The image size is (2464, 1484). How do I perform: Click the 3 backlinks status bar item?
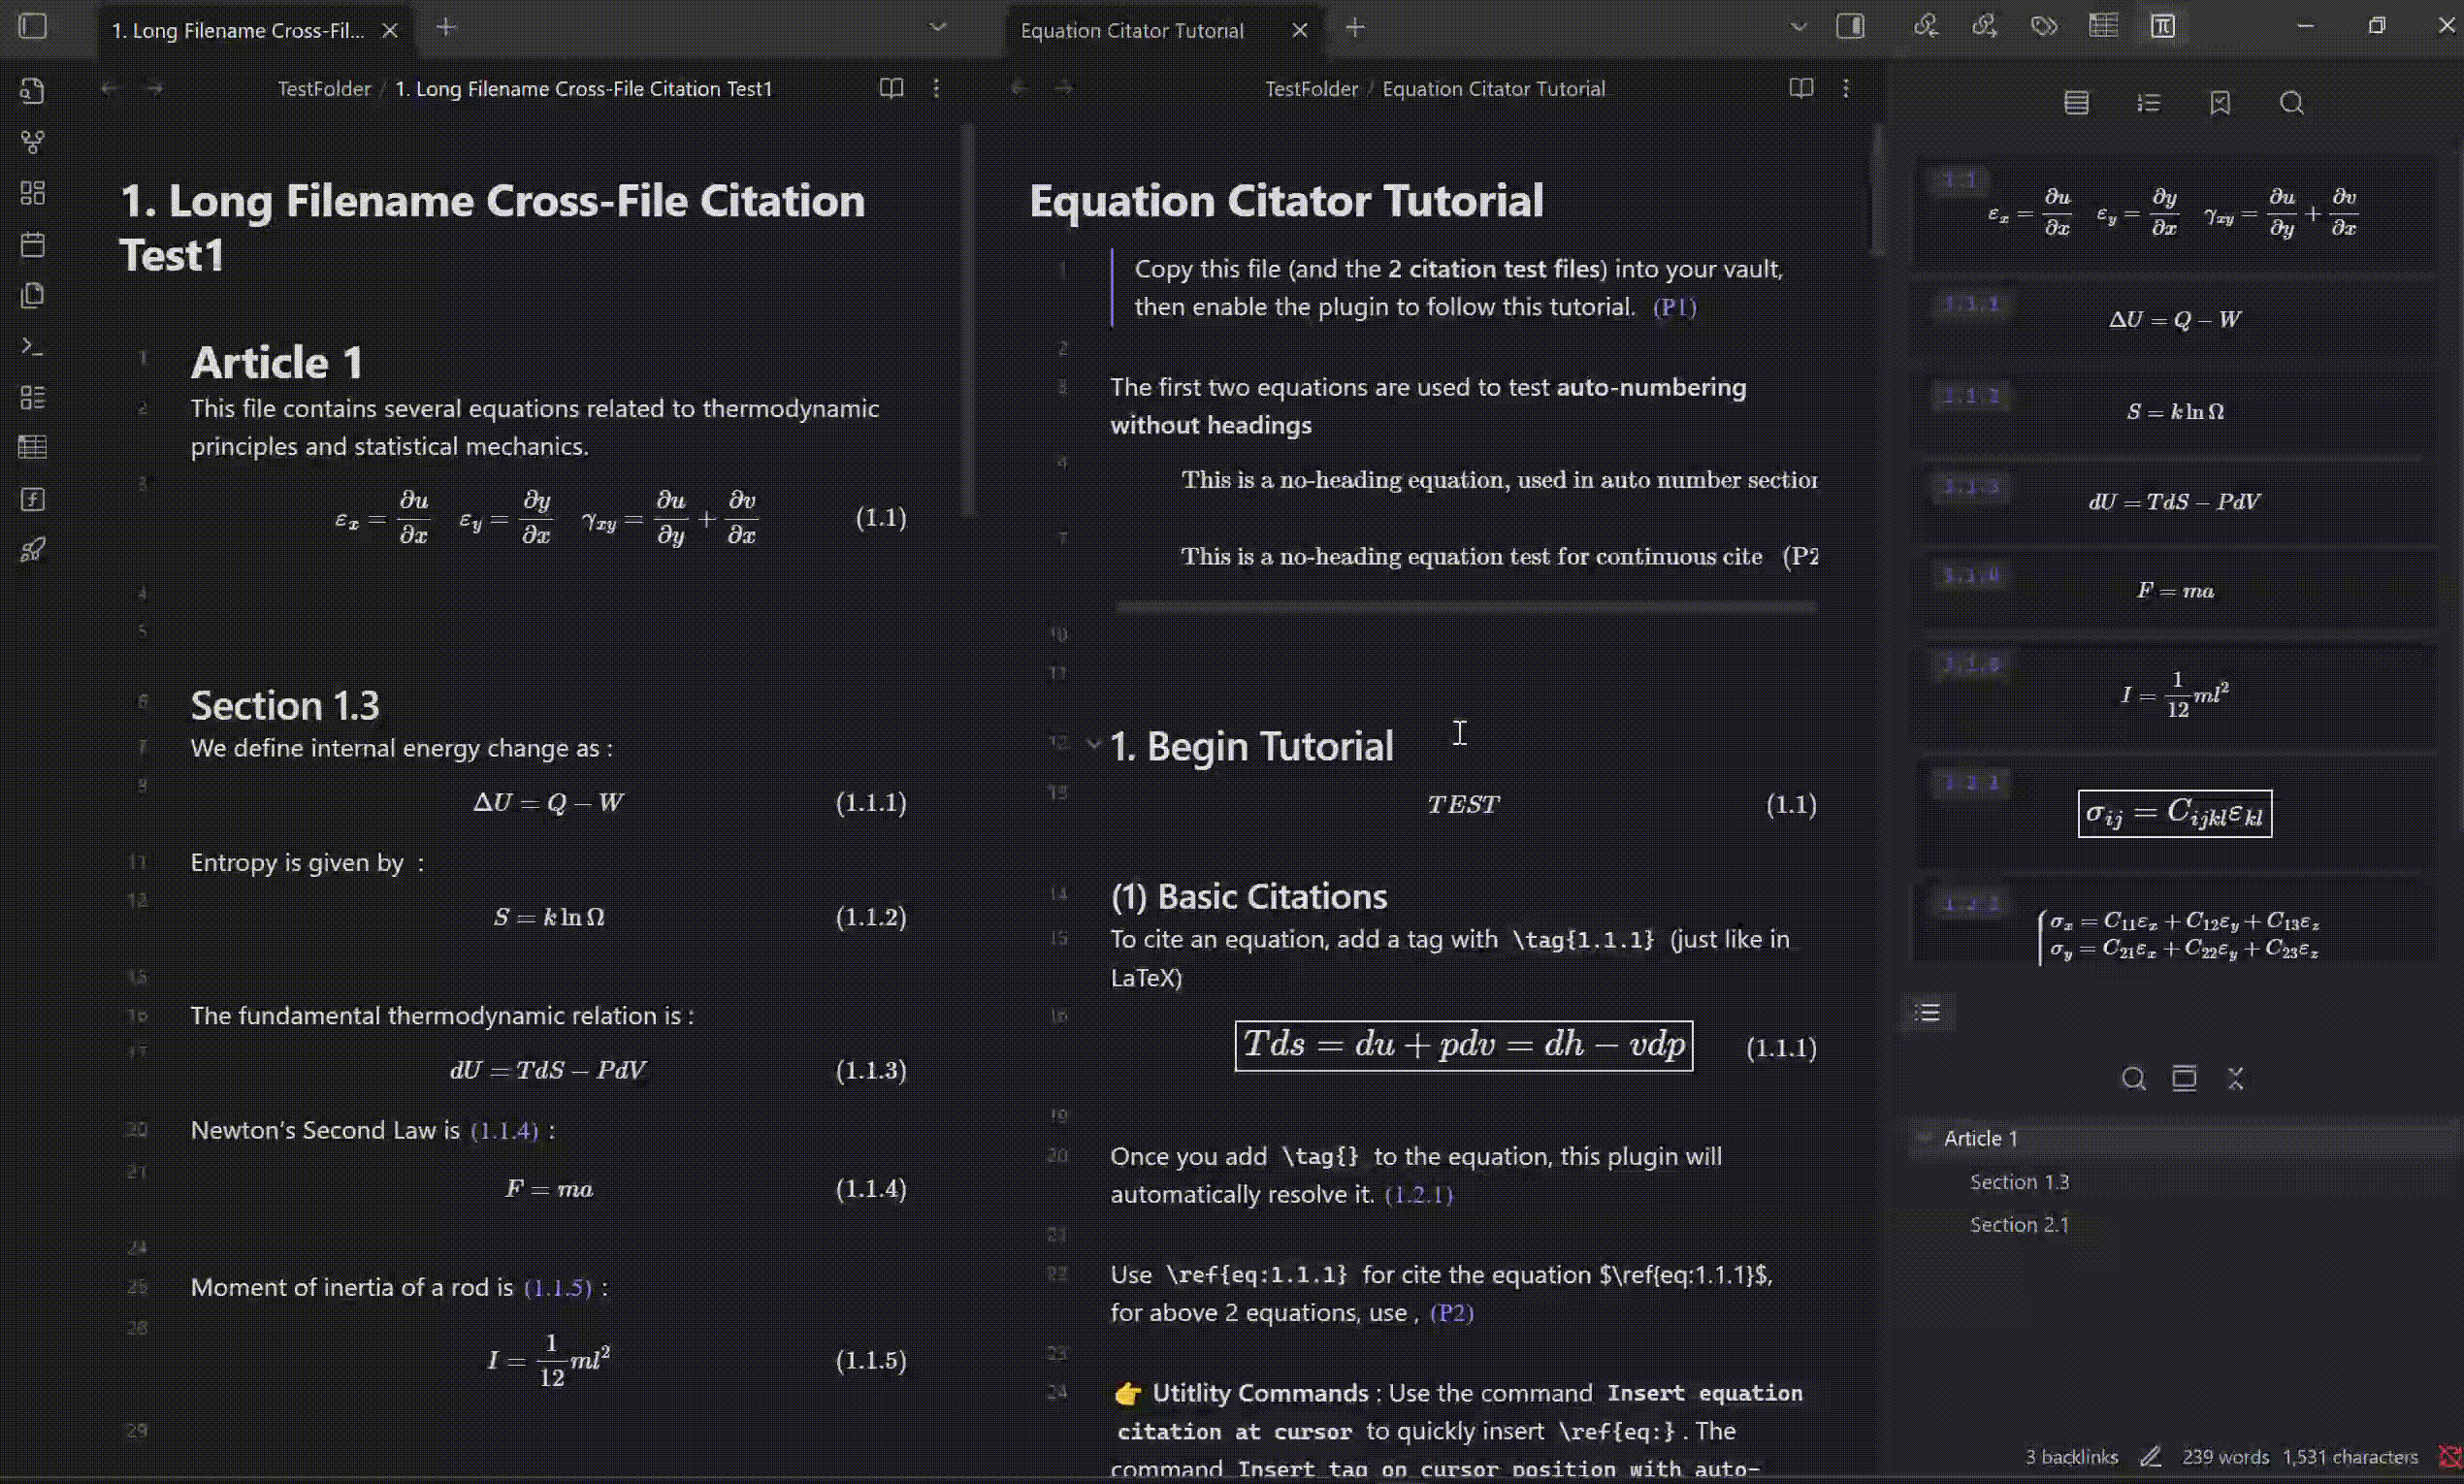click(2071, 1457)
